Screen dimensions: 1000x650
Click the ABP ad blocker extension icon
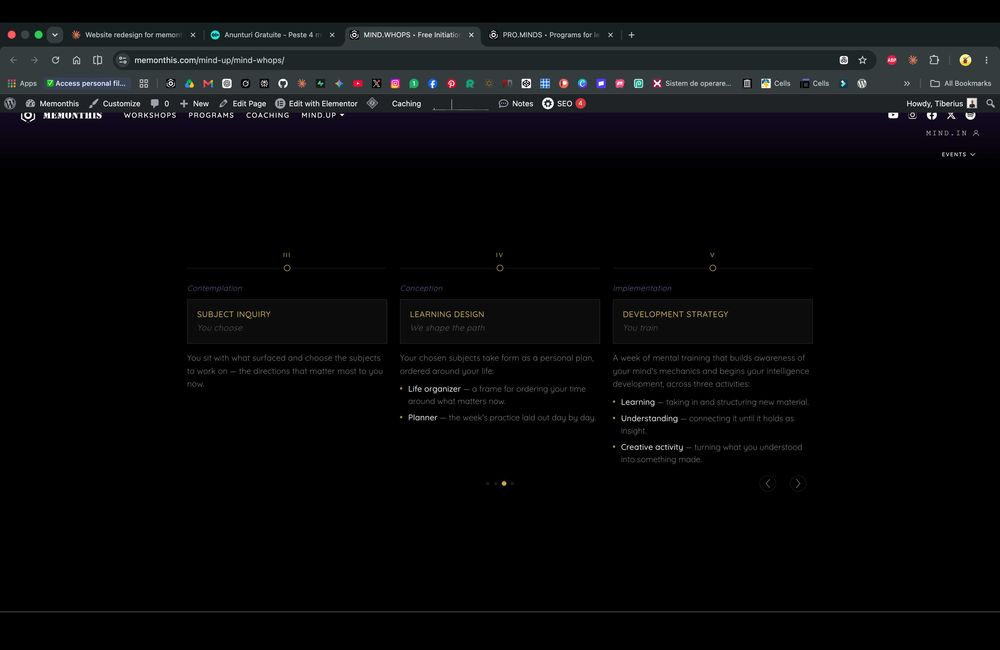[892, 60]
